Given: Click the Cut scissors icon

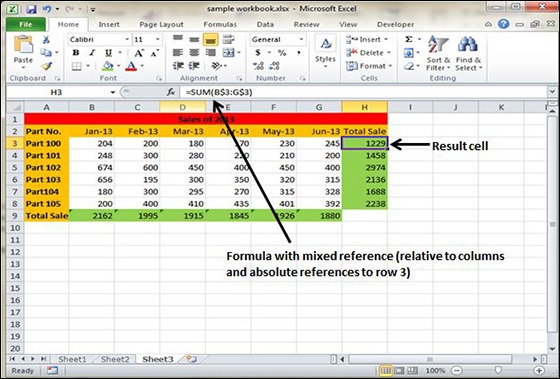Looking at the screenshot, I should (46, 40).
